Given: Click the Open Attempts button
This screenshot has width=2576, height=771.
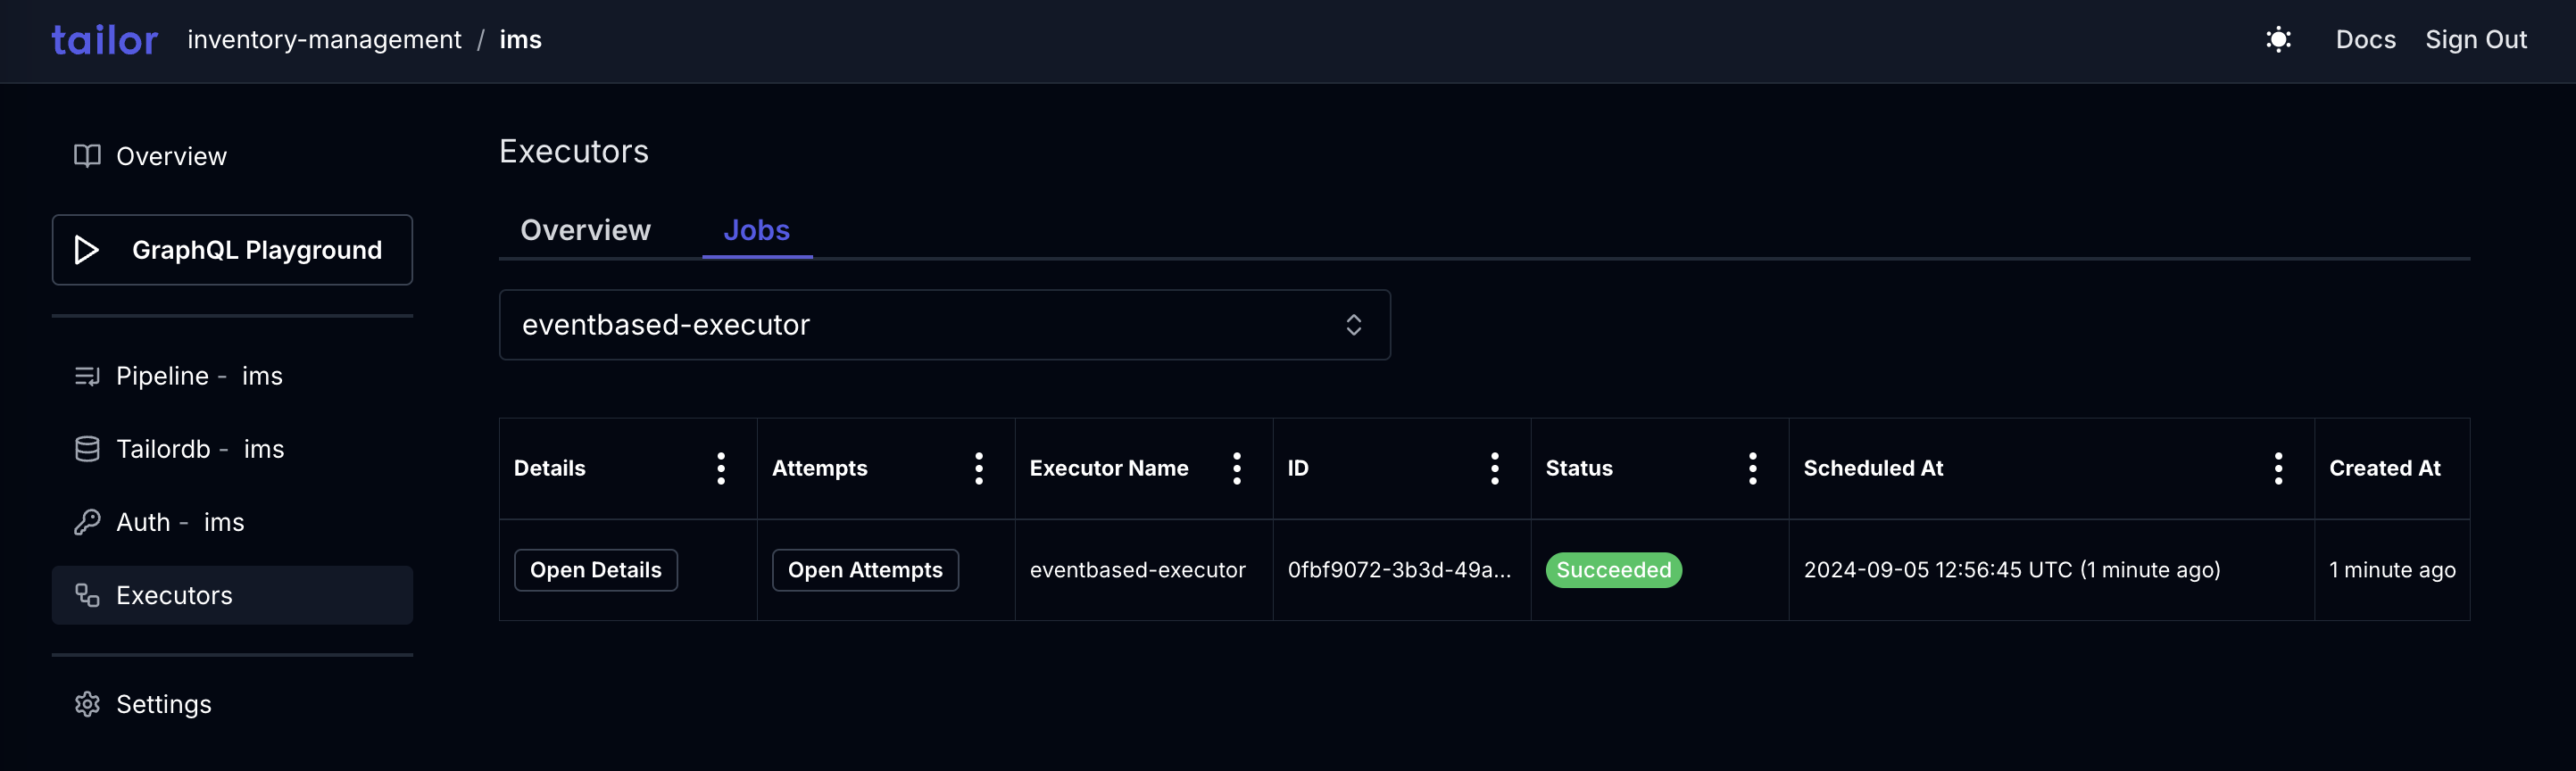Looking at the screenshot, I should [865, 570].
